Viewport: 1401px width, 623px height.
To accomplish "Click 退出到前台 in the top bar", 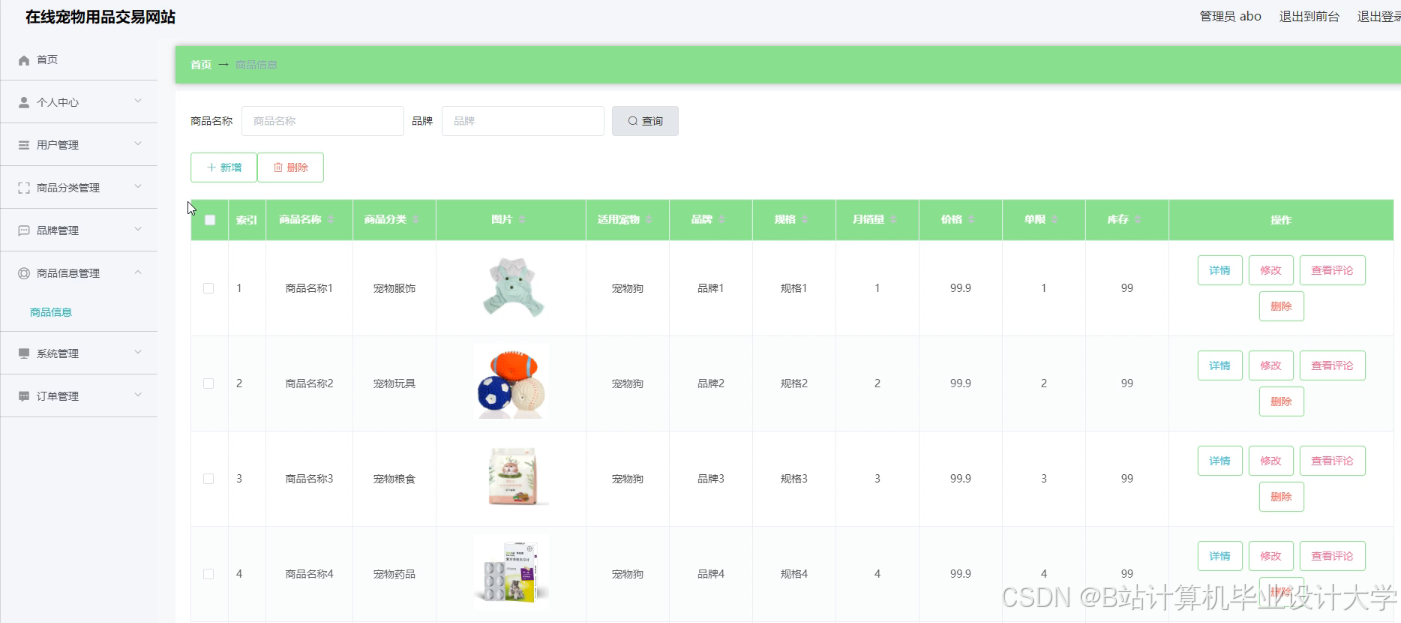I will point(1309,17).
